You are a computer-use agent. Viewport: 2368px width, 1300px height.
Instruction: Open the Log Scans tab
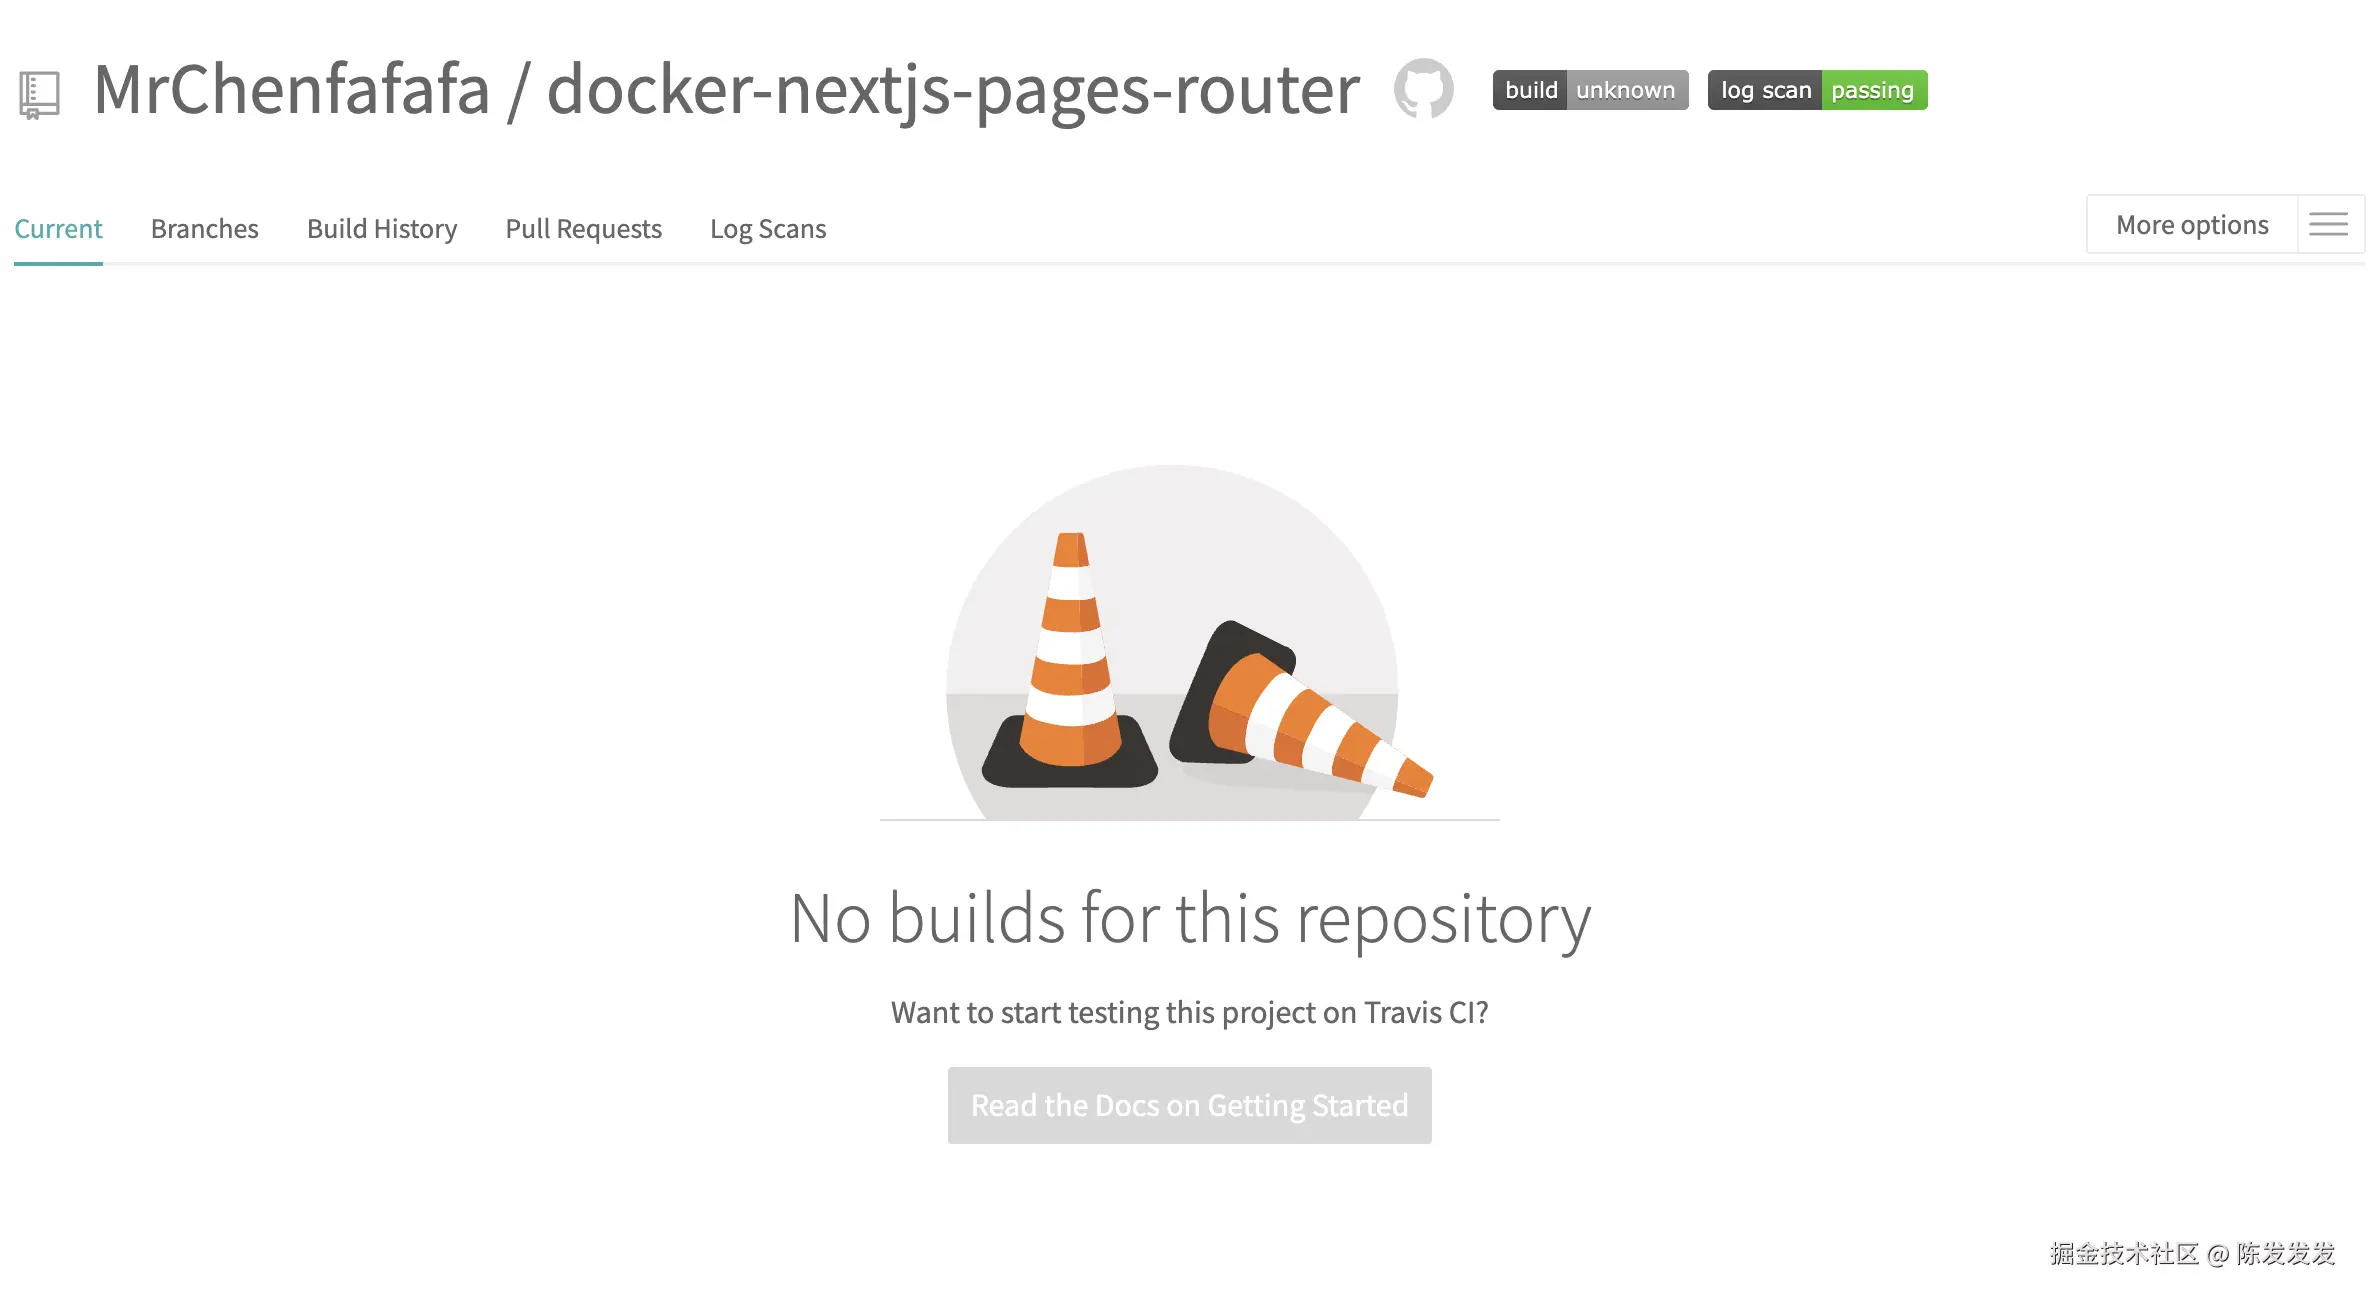[768, 229]
